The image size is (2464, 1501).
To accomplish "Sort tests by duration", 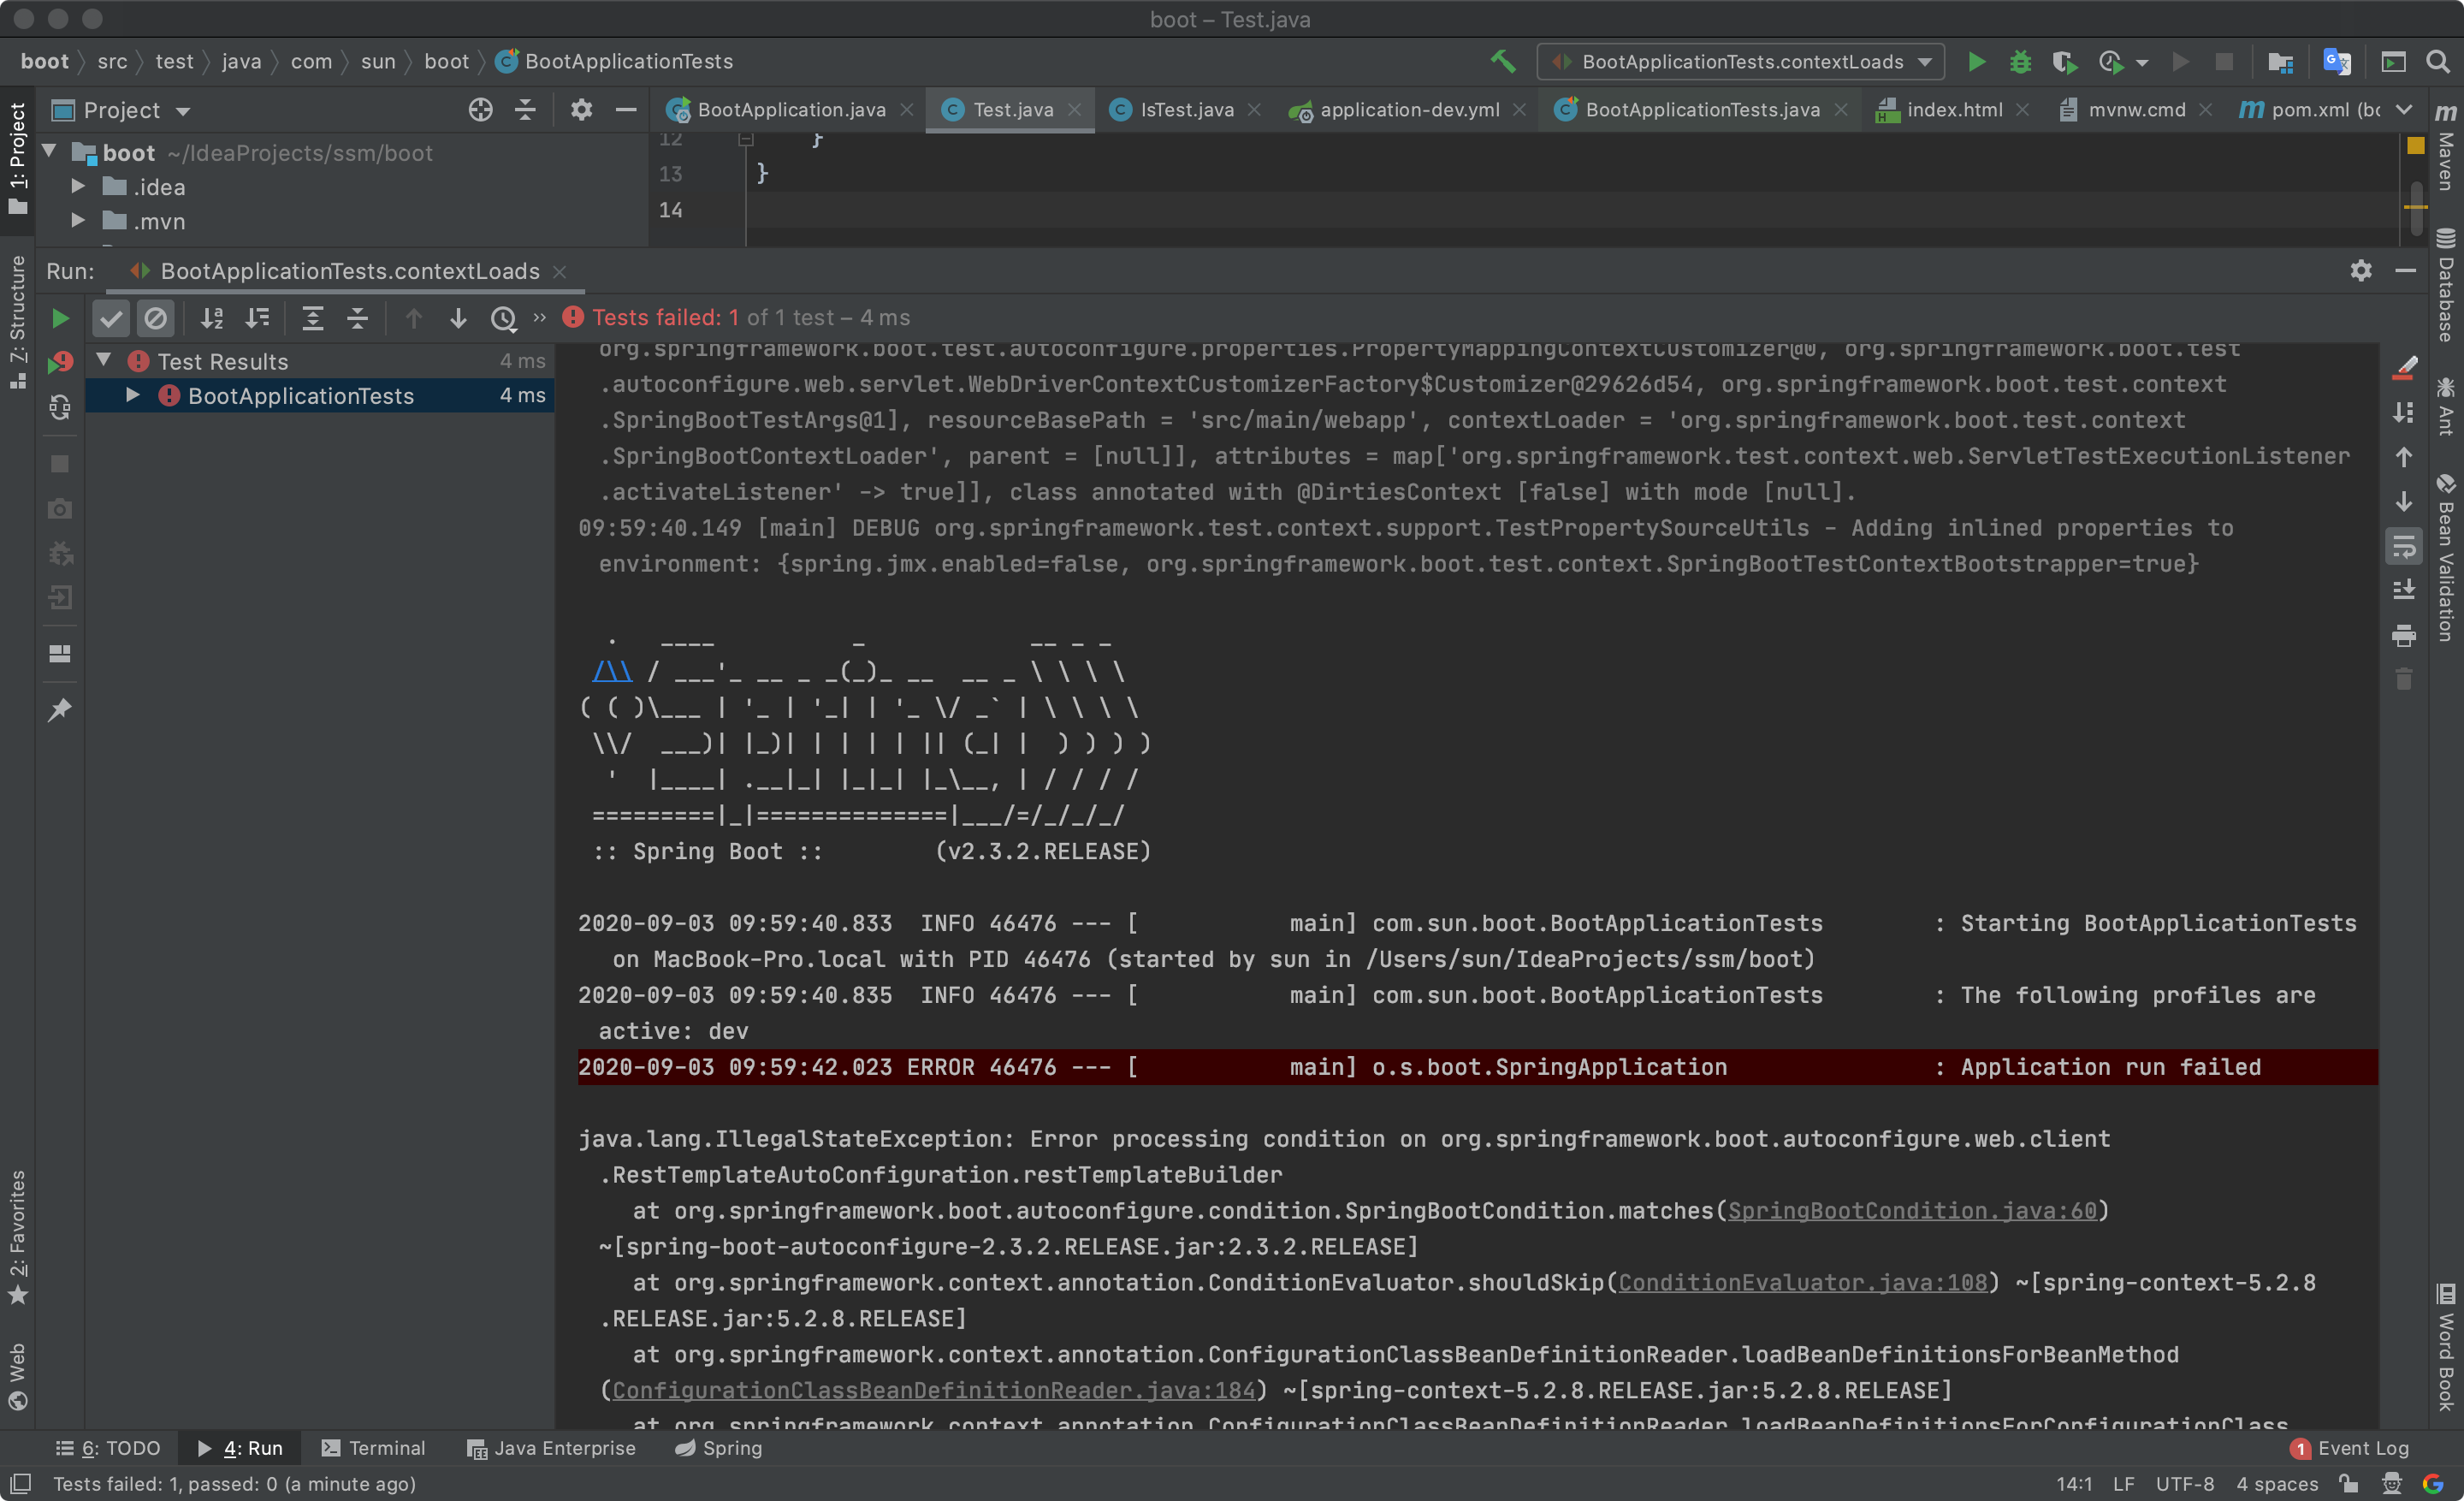I will (x=258, y=318).
